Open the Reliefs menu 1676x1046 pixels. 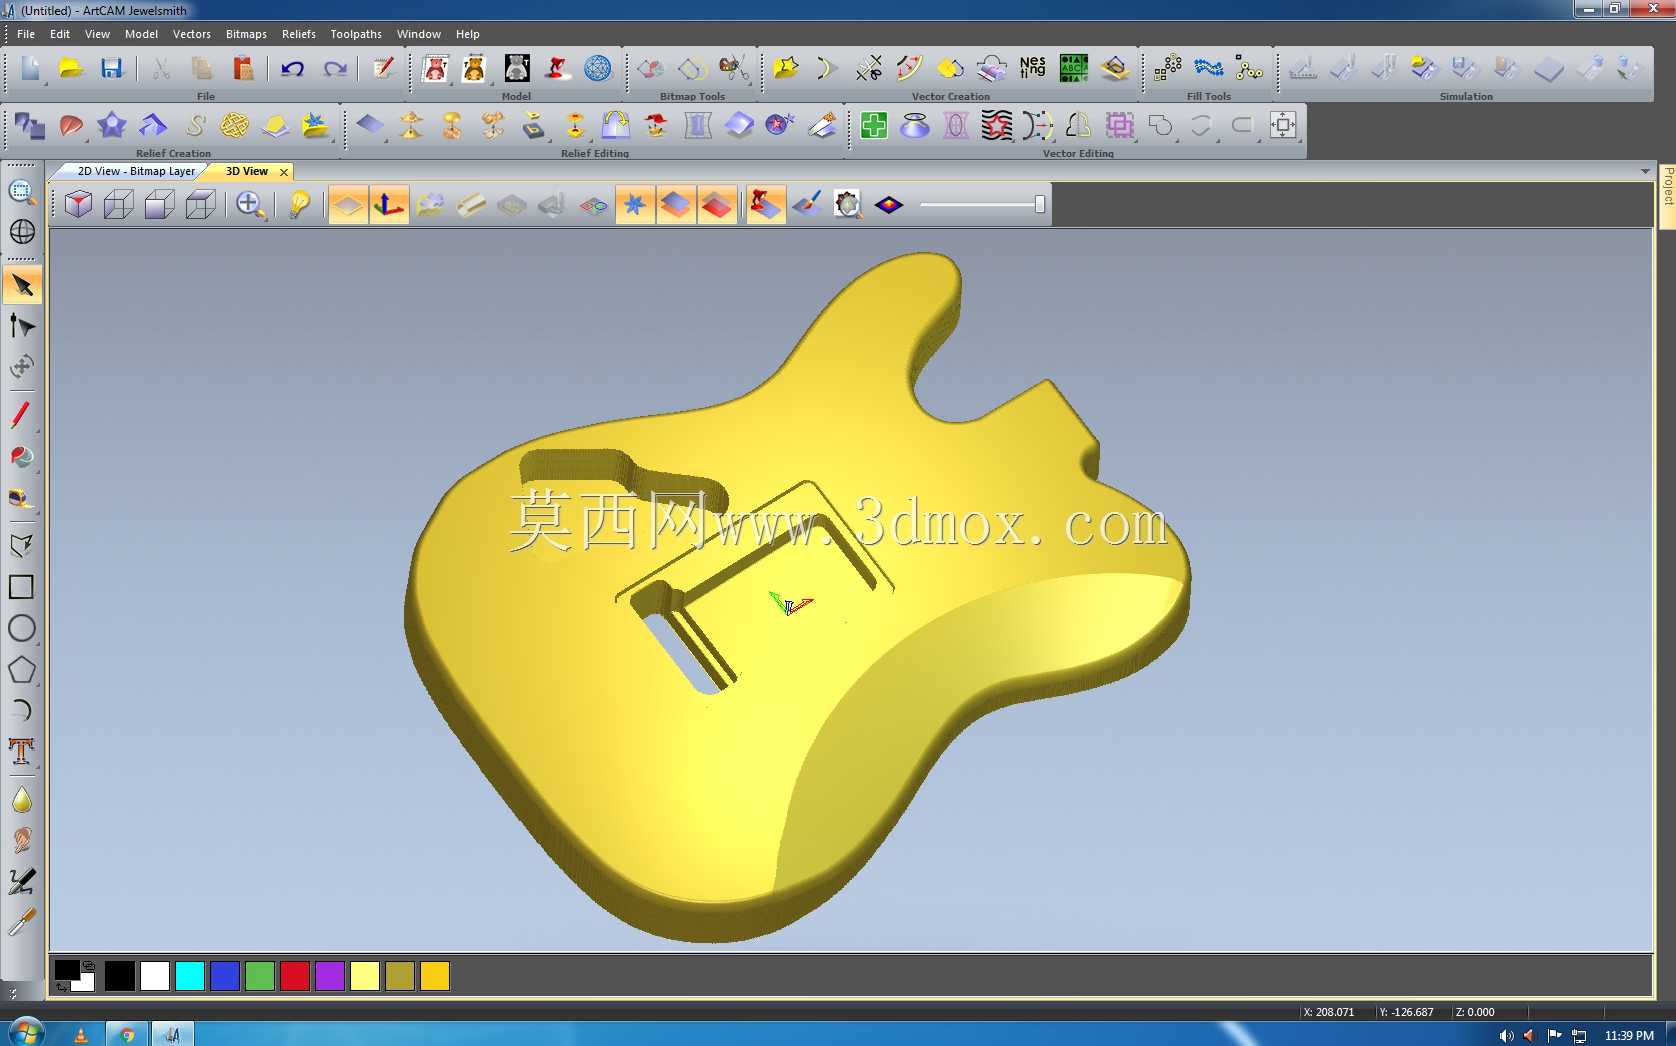(299, 34)
